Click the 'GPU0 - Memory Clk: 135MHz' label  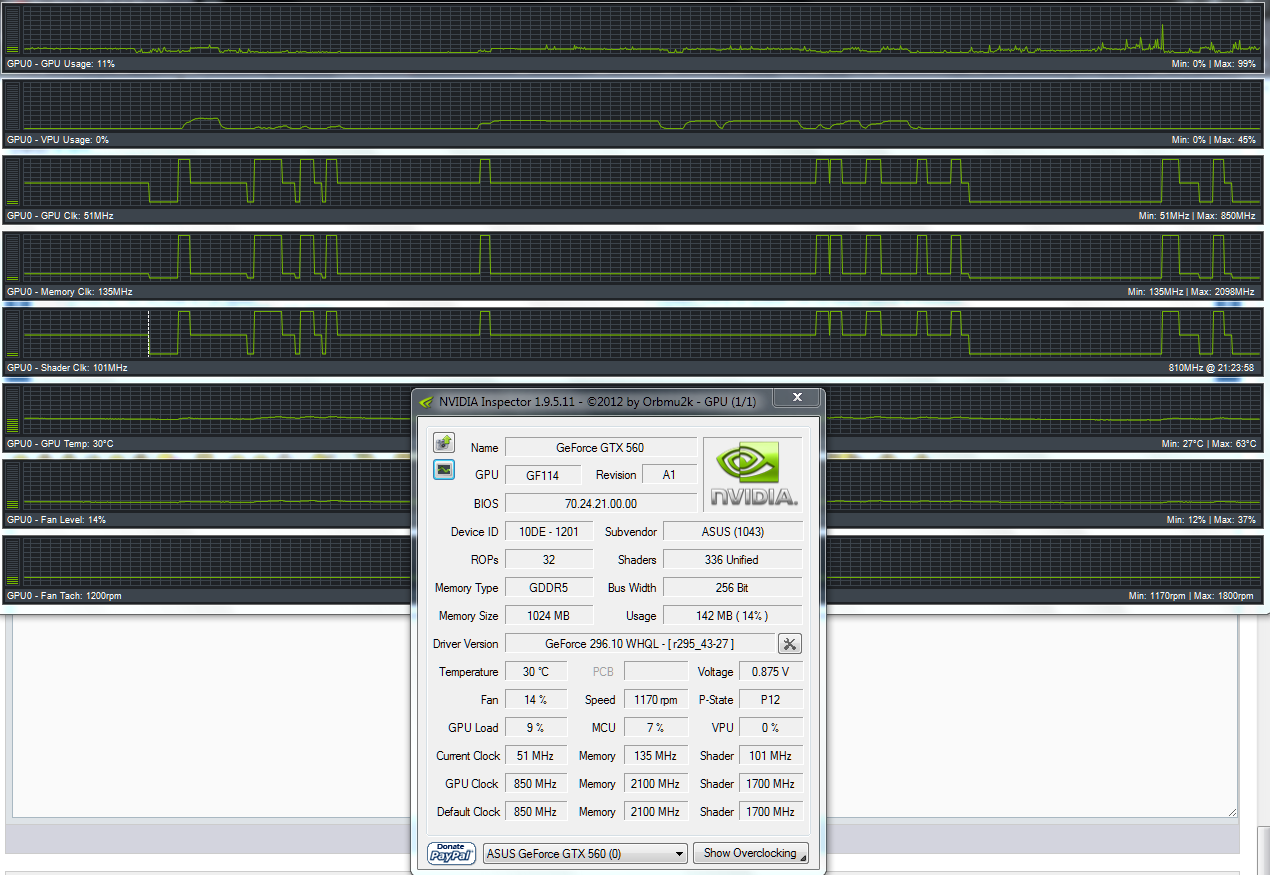coord(69,292)
